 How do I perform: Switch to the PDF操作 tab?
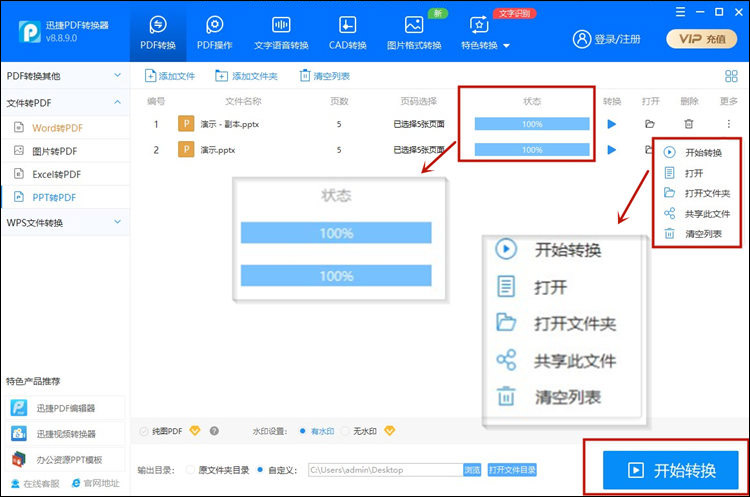(x=214, y=33)
